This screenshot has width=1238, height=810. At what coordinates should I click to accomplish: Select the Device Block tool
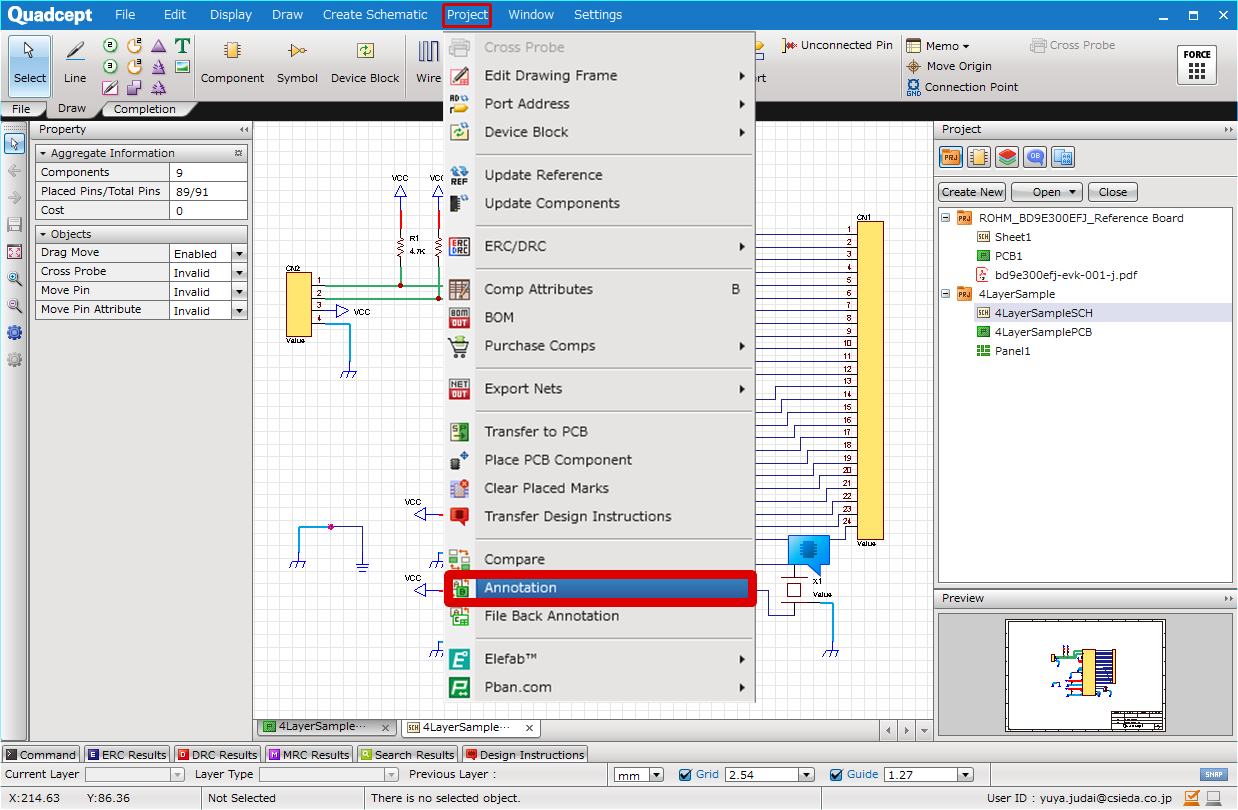click(364, 61)
